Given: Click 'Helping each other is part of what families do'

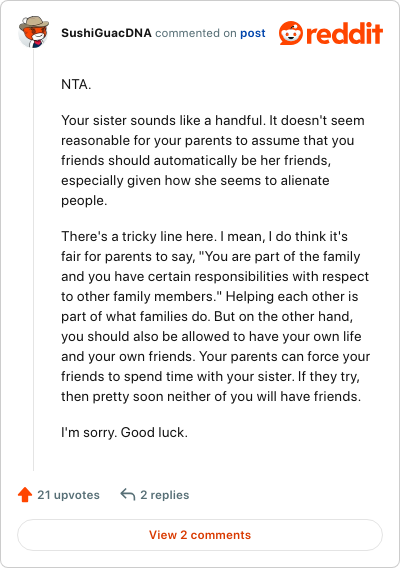Looking at the screenshot, I should tap(209, 306).
